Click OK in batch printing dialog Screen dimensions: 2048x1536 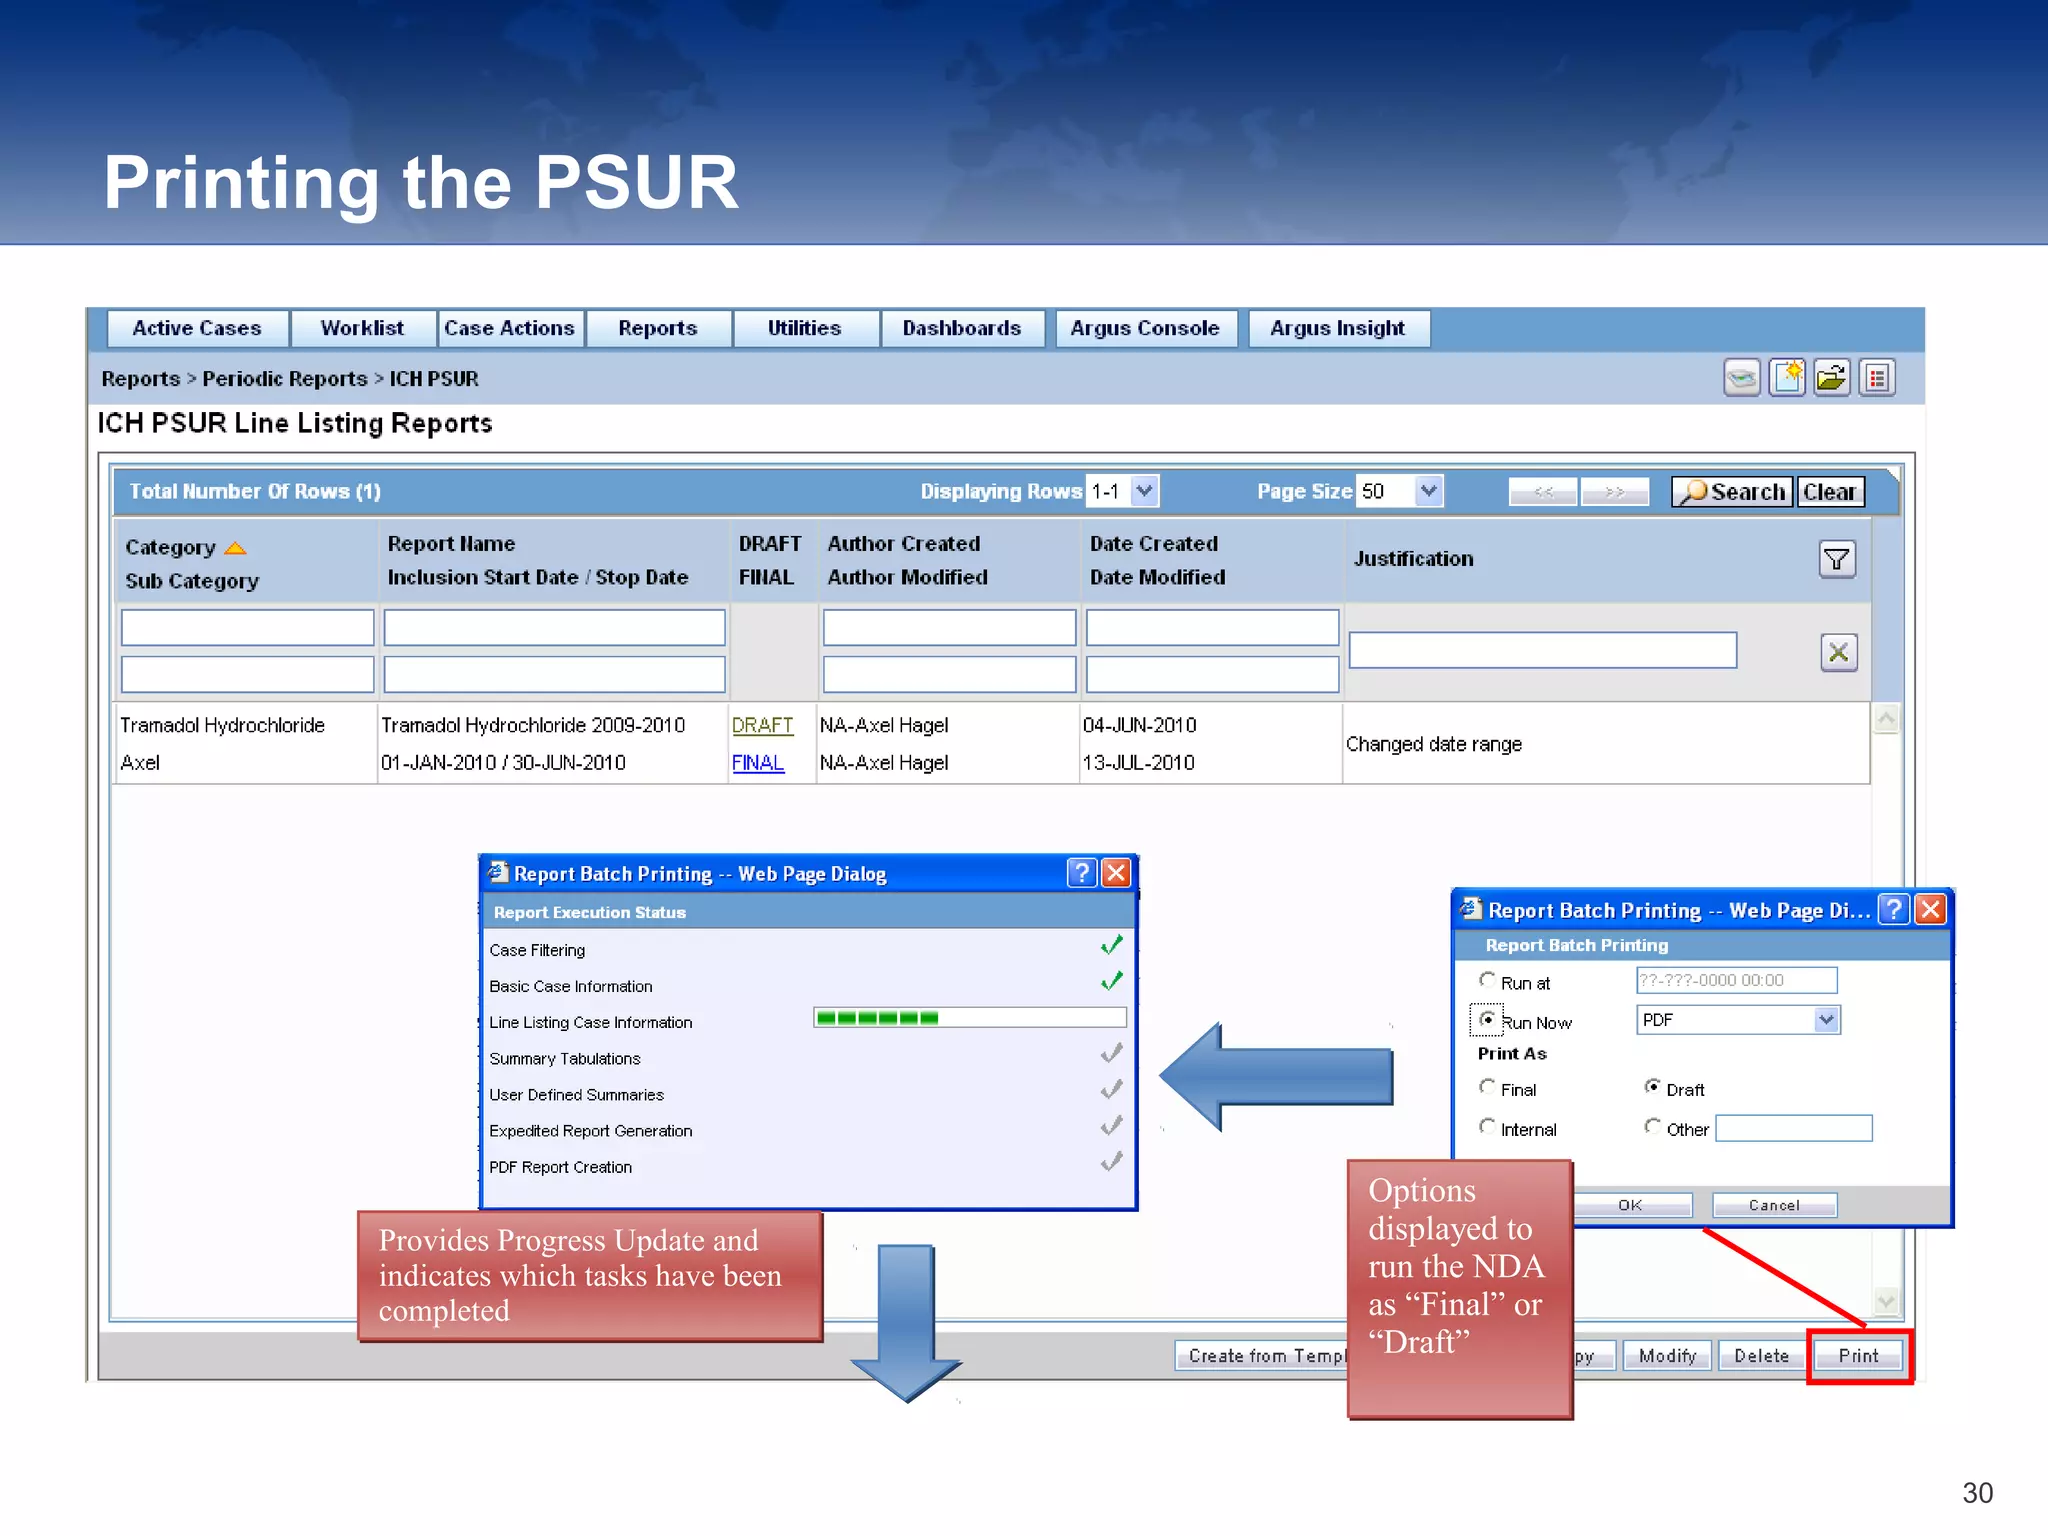click(x=1631, y=1205)
